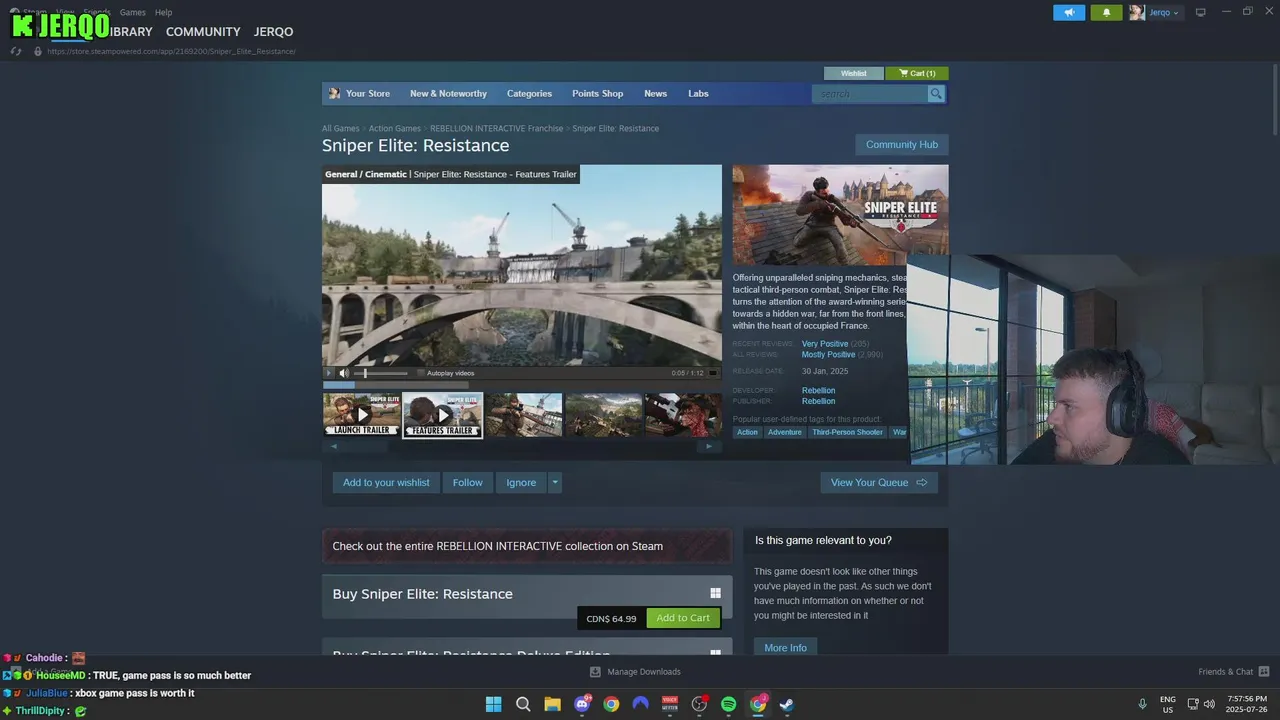Viewport: 1280px width, 720px height.
Task: Open the REBELLION INTERACTIVE collection banner
Action: click(527, 546)
